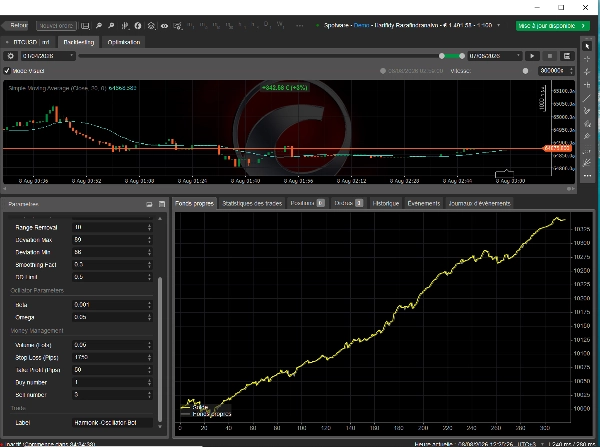Click the zoom out magnifier icon

tap(111, 26)
